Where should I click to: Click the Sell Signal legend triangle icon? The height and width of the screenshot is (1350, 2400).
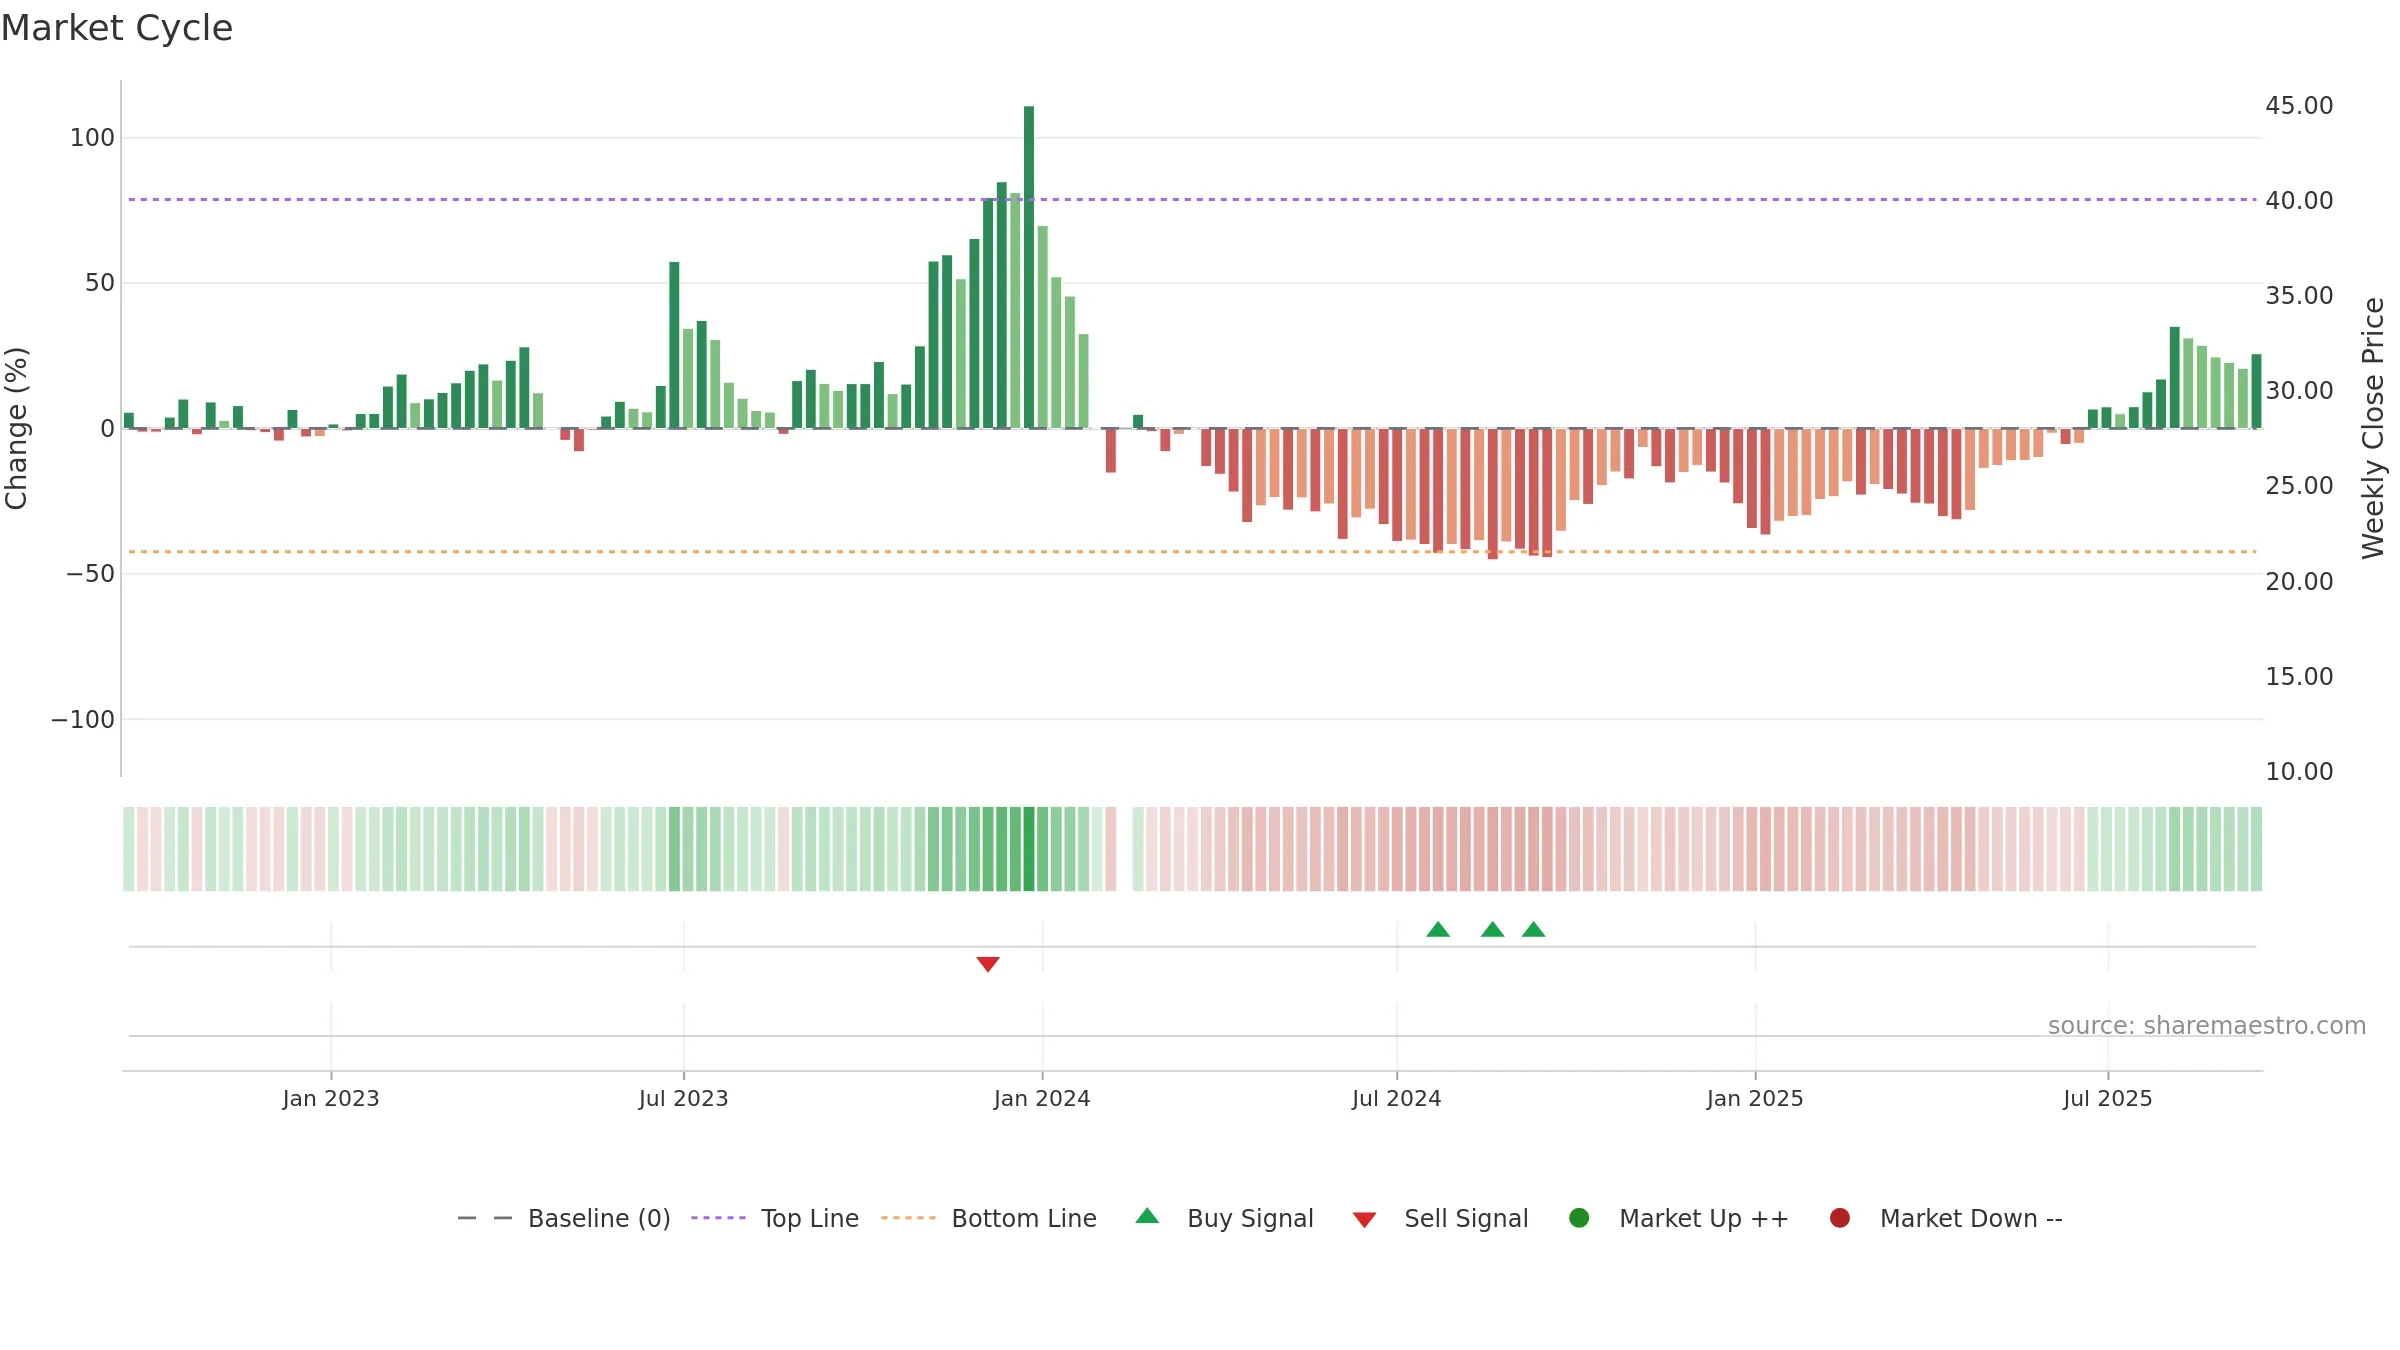(x=1364, y=1220)
